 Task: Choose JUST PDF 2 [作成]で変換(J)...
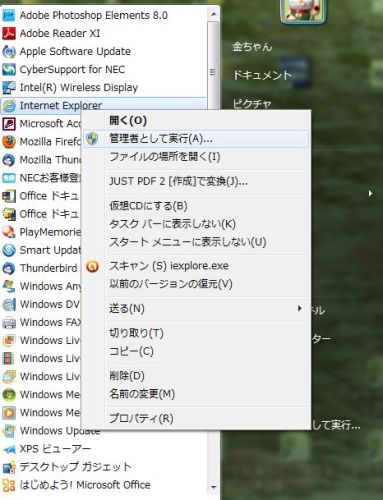pos(196,181)
